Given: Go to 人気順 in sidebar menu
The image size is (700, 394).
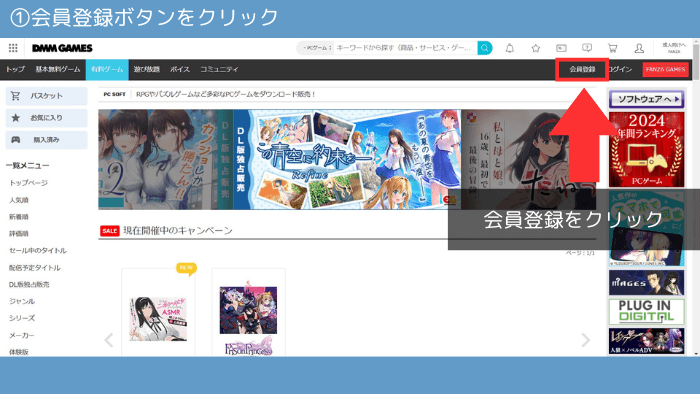Looking at the screenshot, I should 19,200.
